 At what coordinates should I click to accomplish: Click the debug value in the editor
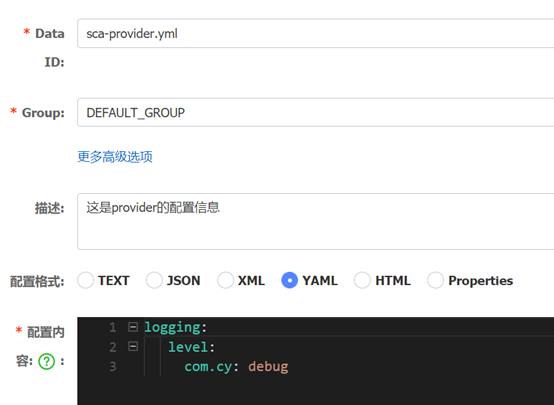(268, 366)
